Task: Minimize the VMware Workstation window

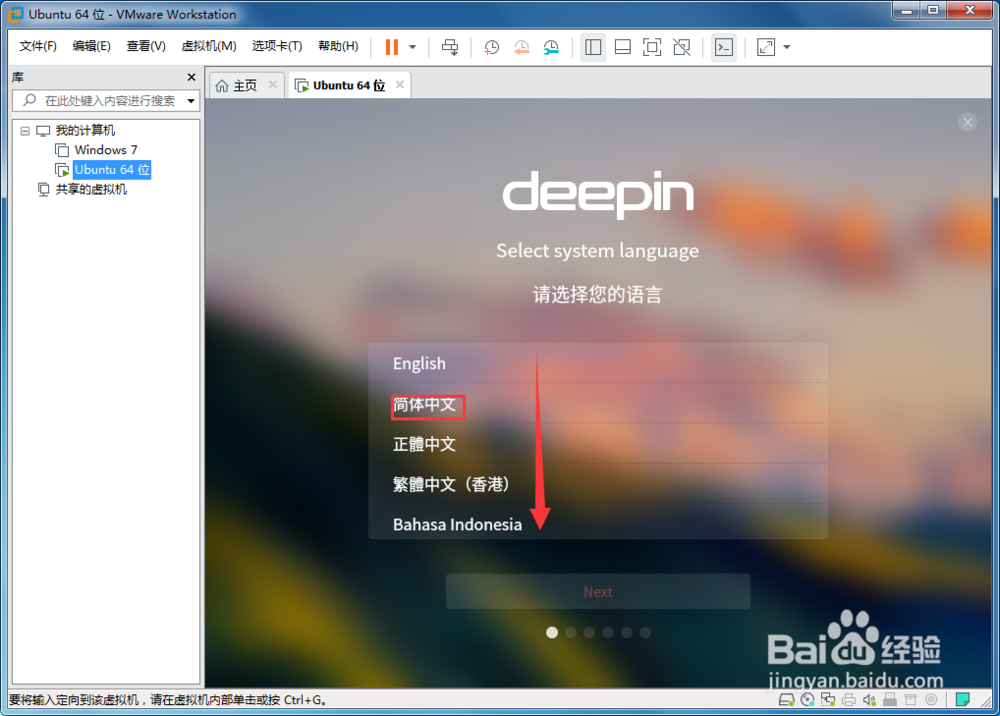Action: [908, 11]
